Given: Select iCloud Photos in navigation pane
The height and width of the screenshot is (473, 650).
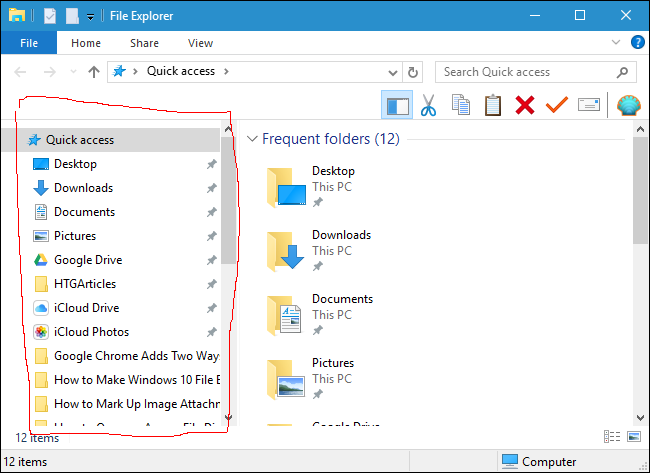Looking at the screenshot, I should tap(91, 332).
